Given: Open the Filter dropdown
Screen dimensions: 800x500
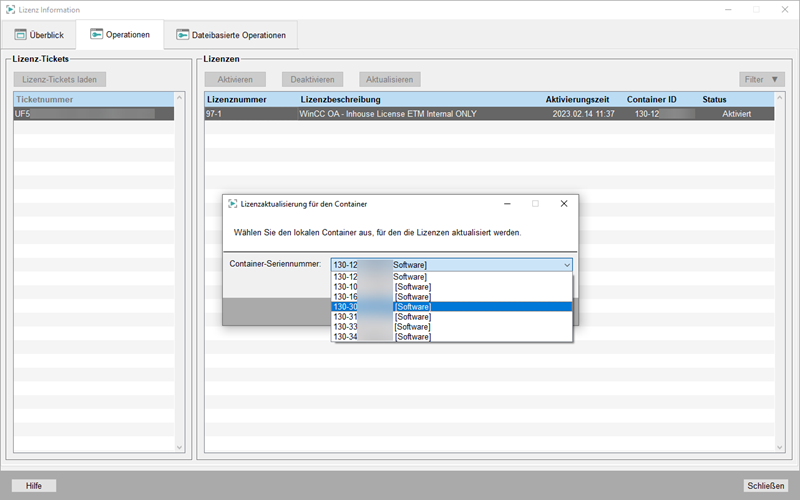Looking at the screenshot, I should (762, 79).
